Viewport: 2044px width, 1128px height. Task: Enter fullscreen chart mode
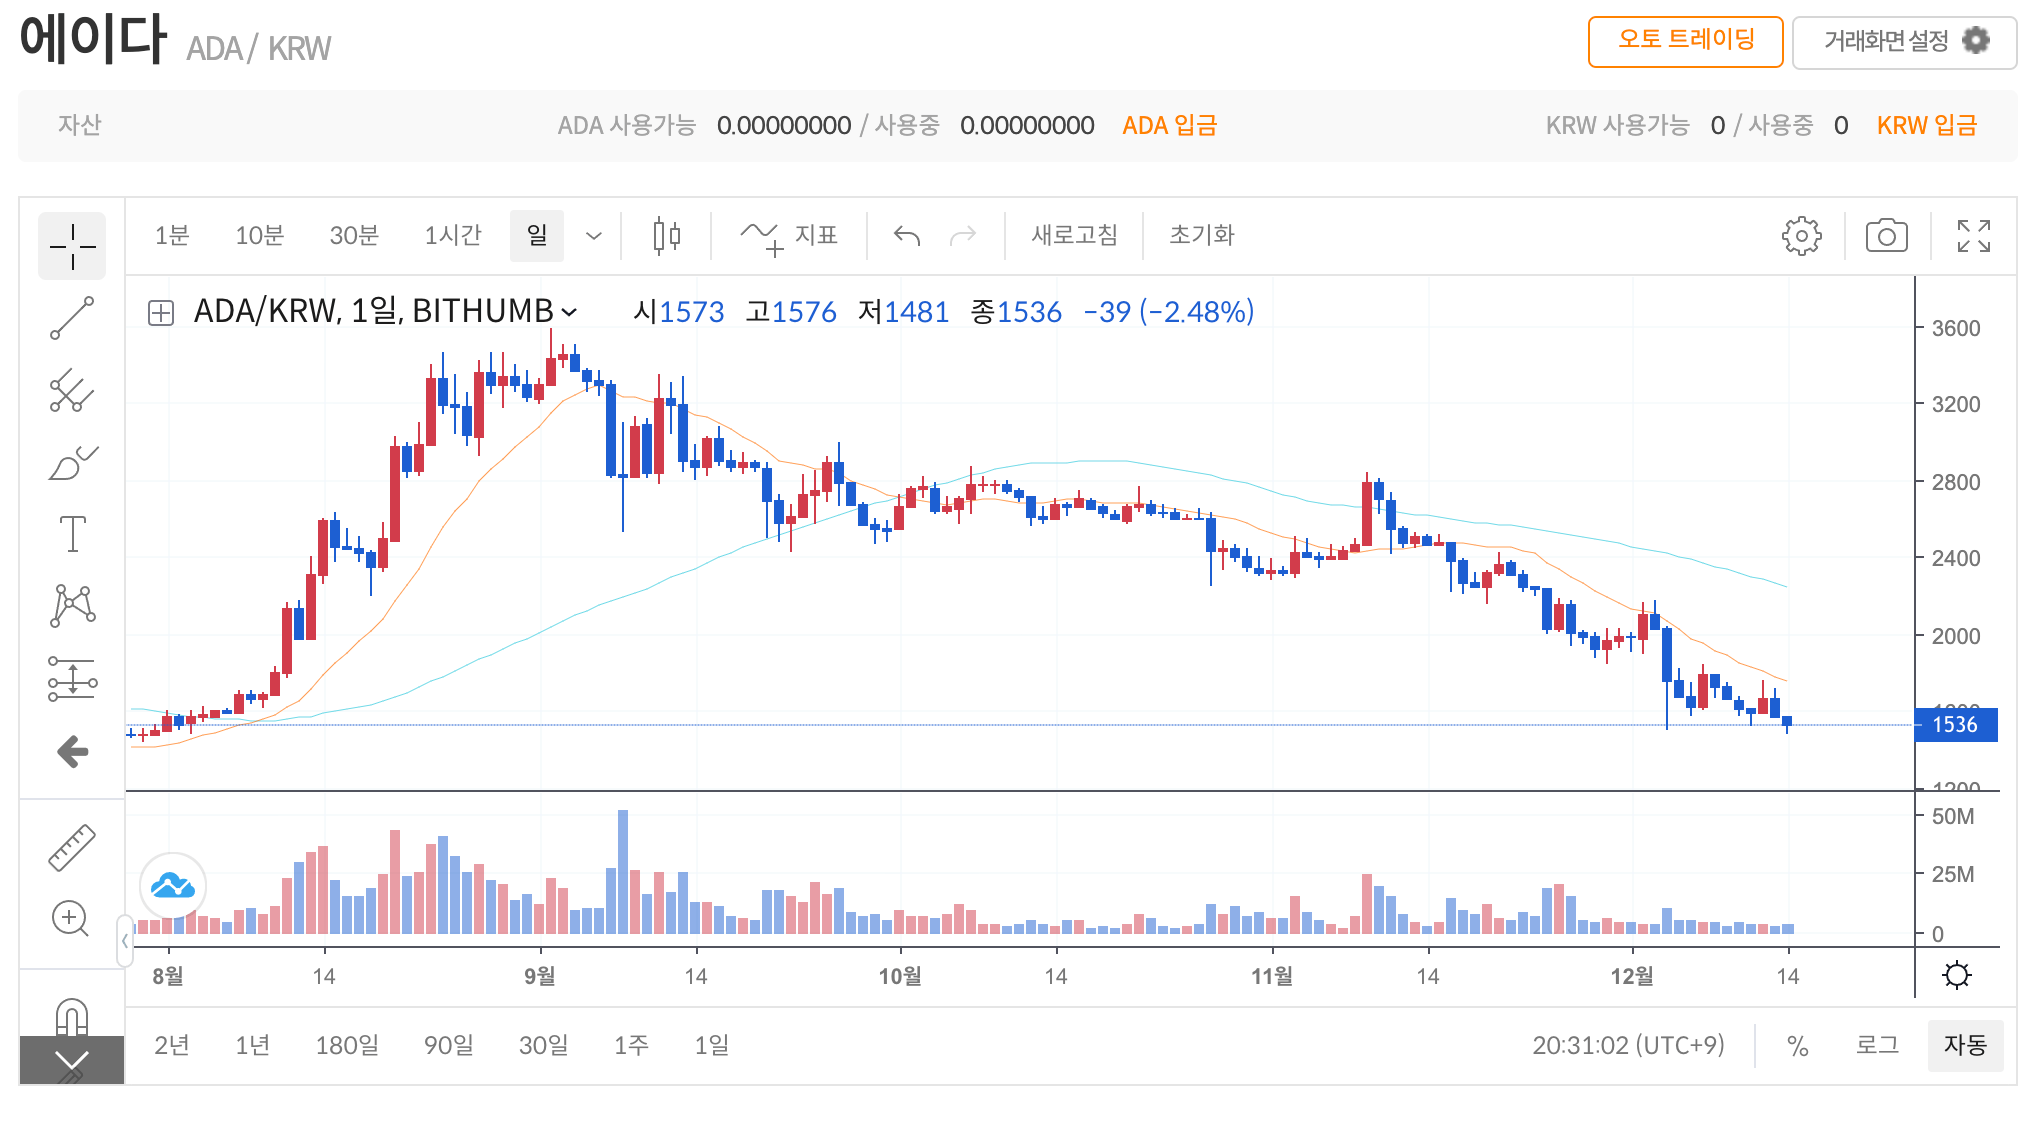tap(1973, 236)
